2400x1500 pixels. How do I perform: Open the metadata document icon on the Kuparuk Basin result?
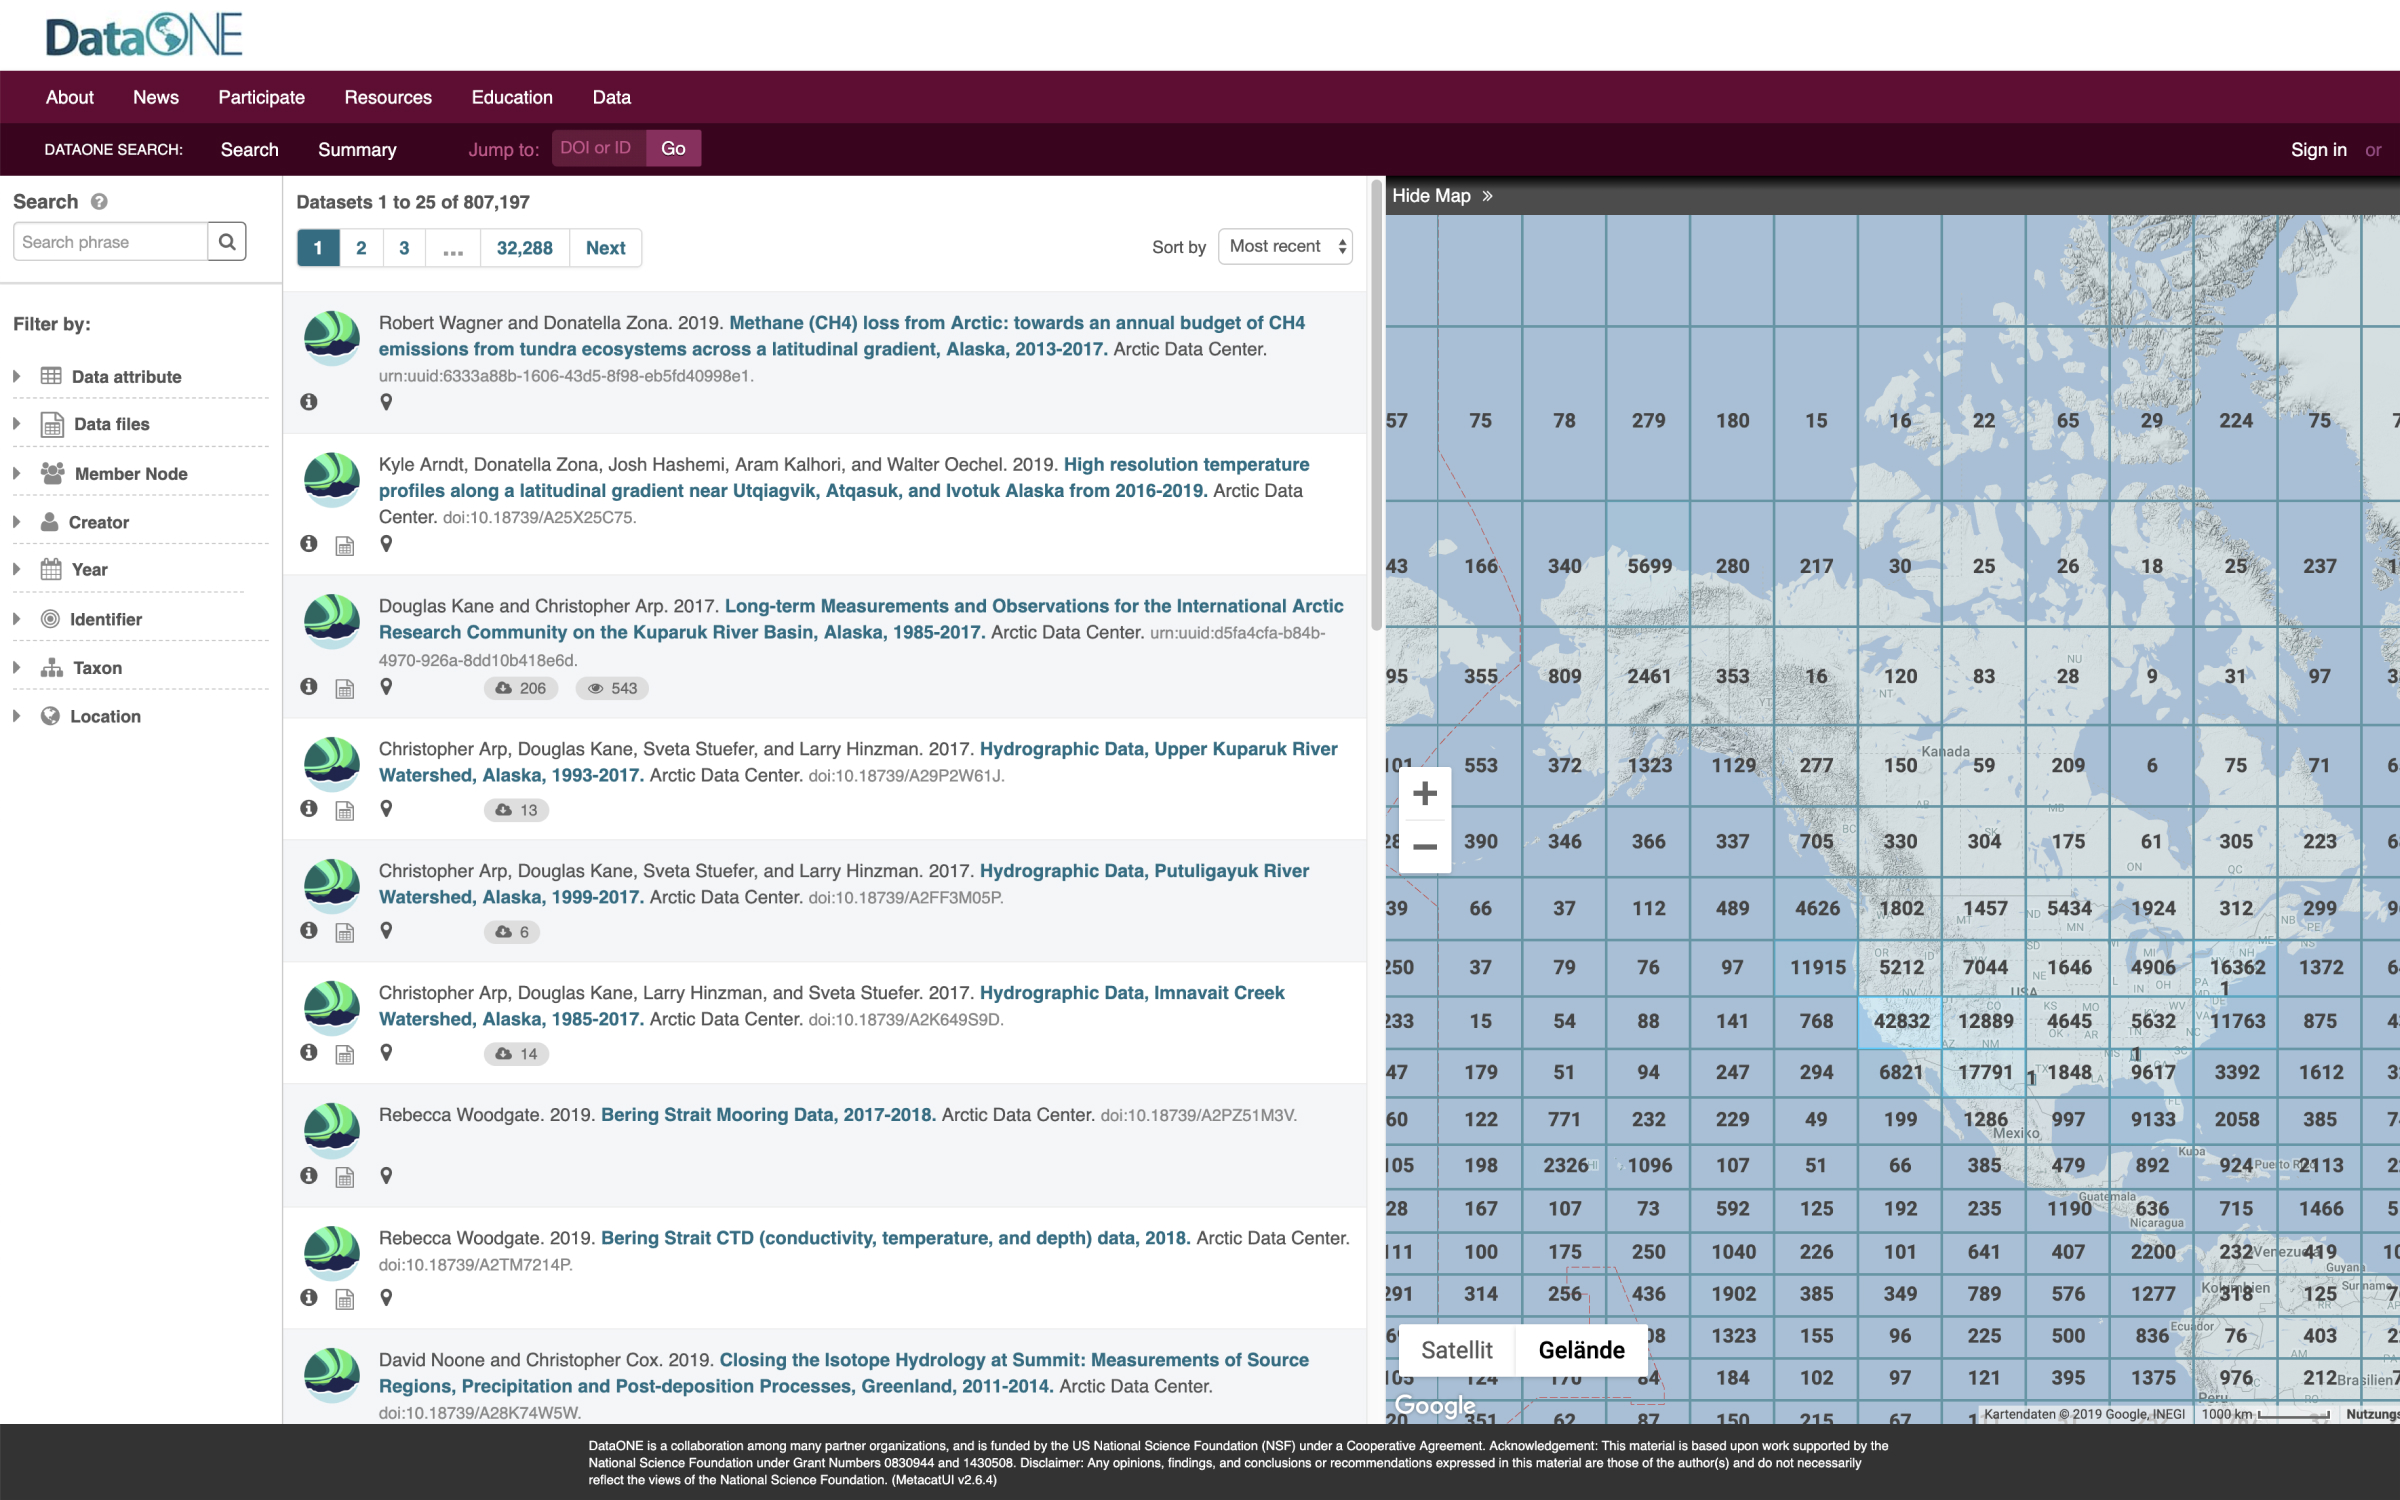pyautogui.click(x=345, y=687)
